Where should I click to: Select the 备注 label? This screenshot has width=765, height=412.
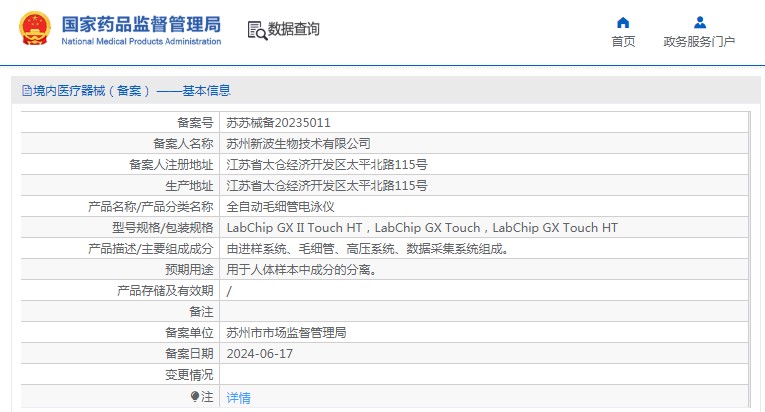coord(201,311)
